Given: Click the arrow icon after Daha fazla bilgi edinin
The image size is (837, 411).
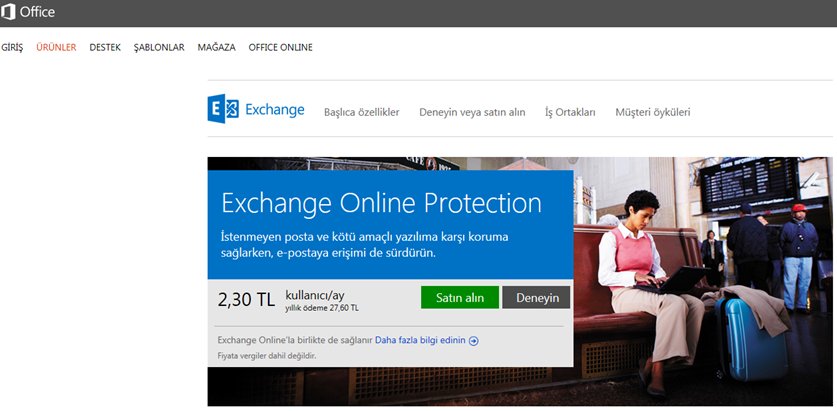Looking at the screenshot, I should pyautogui.click(x=473, y=341).
